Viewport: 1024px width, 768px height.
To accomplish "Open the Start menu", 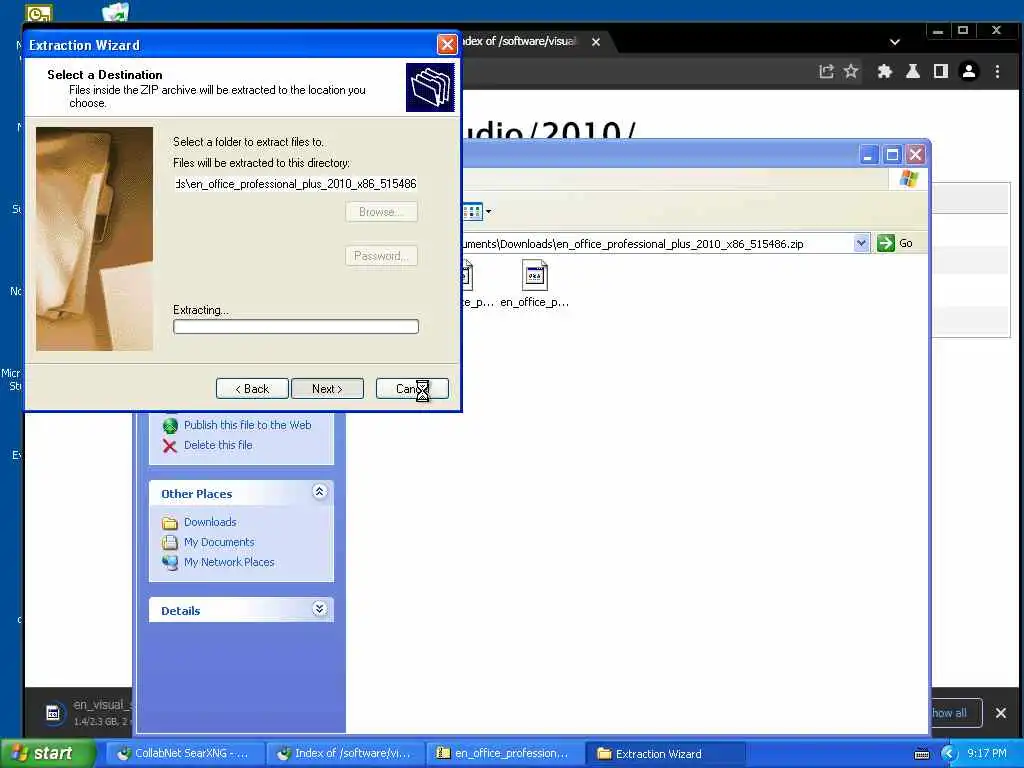I will click(x=47, y=754).
